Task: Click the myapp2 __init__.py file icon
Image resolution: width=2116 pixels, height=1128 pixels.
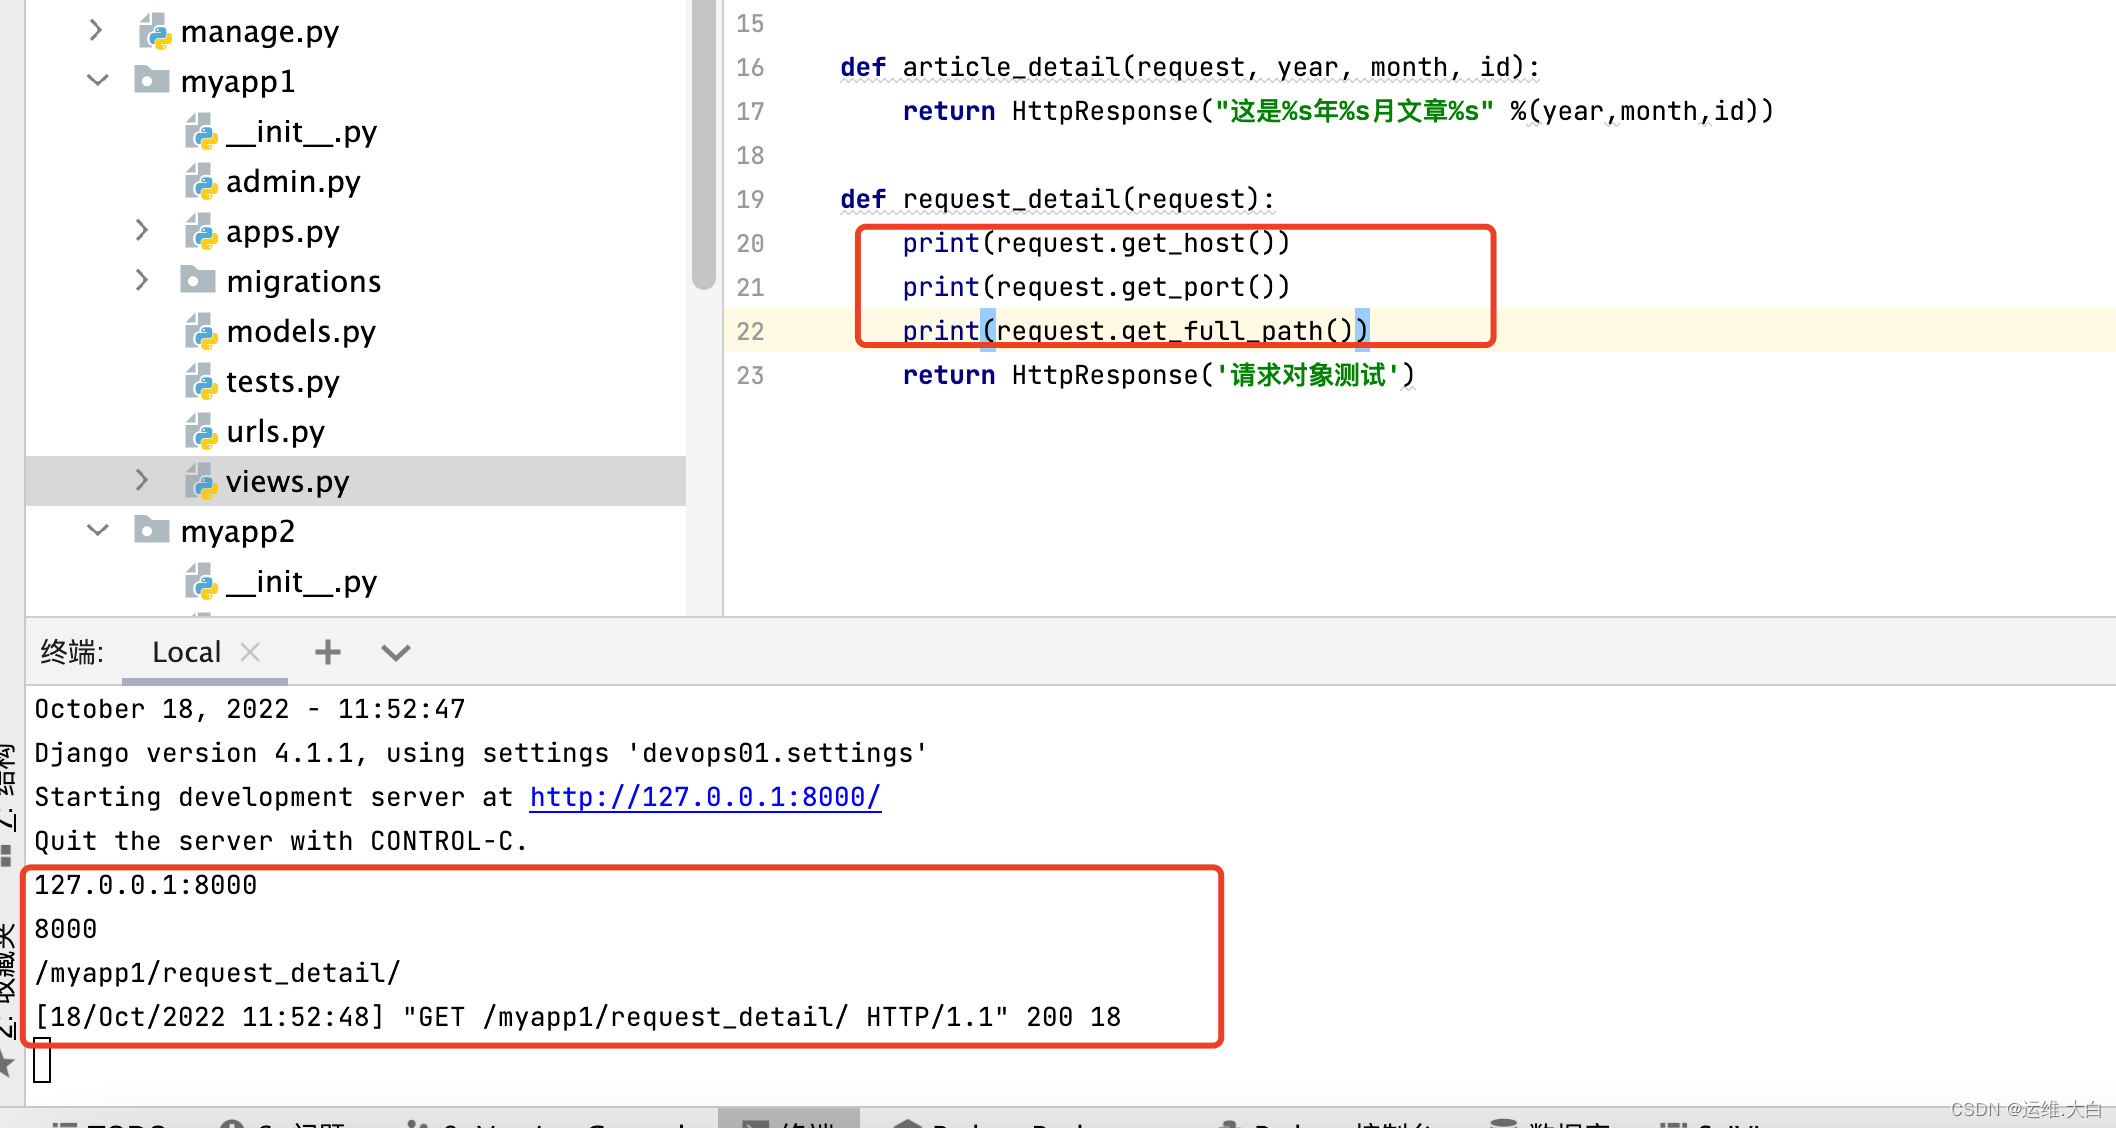Action: click(201, 581)
